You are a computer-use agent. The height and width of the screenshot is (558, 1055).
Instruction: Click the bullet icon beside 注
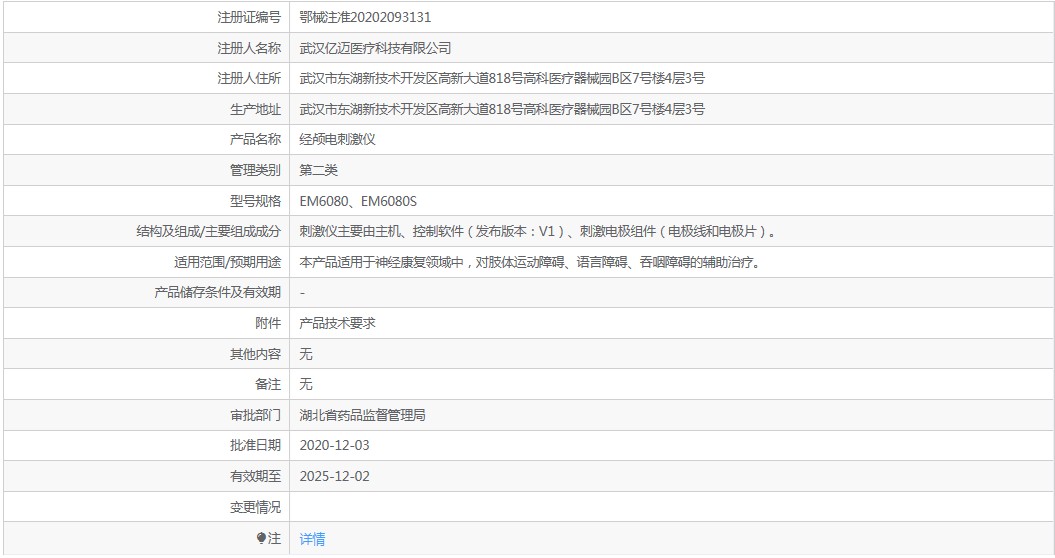(x=261, y=538)
